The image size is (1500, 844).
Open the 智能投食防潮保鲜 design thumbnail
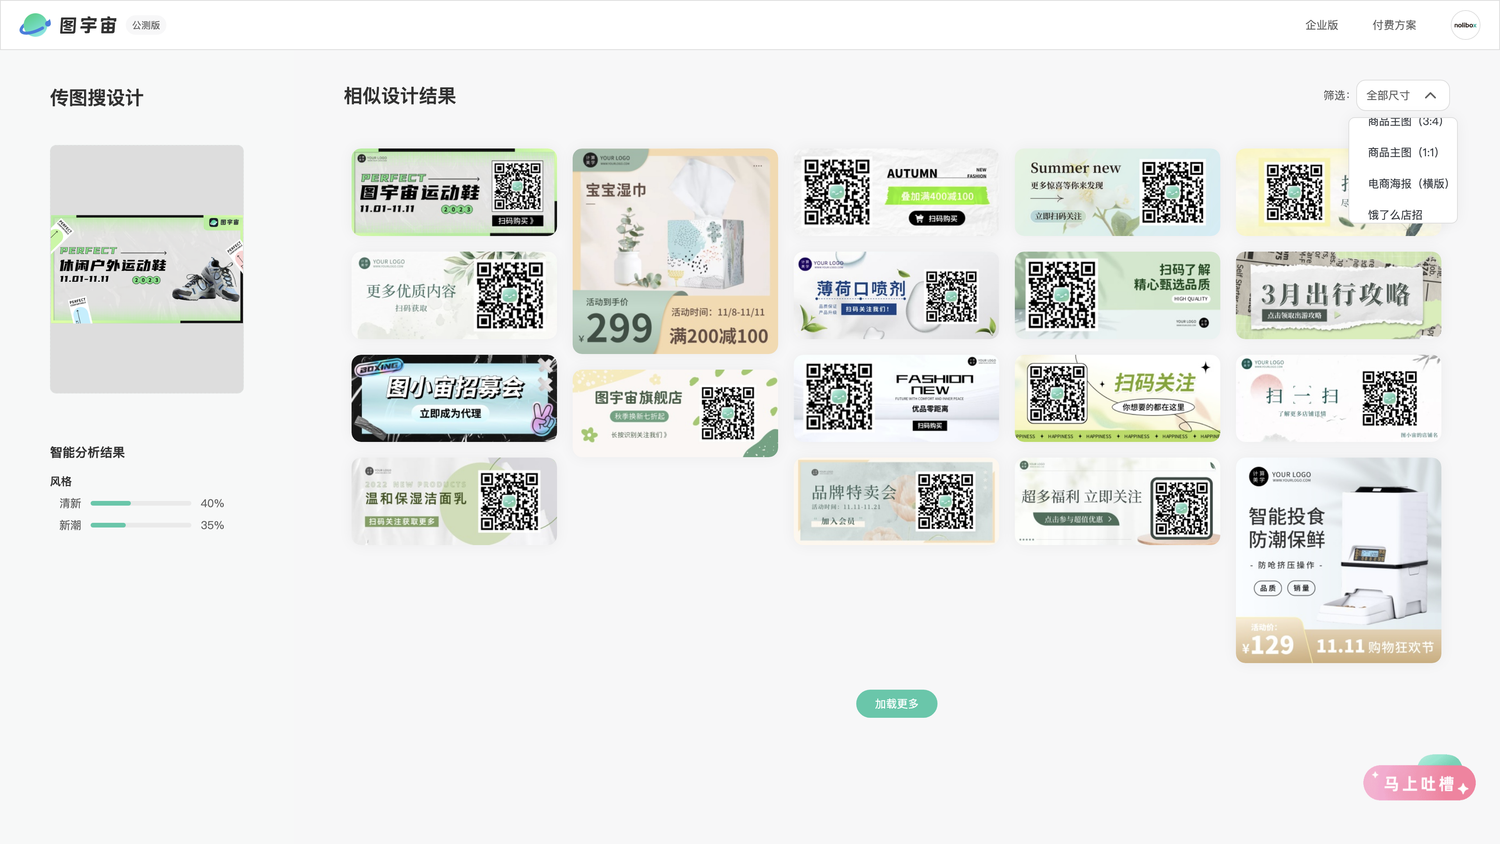point(1338,560)
